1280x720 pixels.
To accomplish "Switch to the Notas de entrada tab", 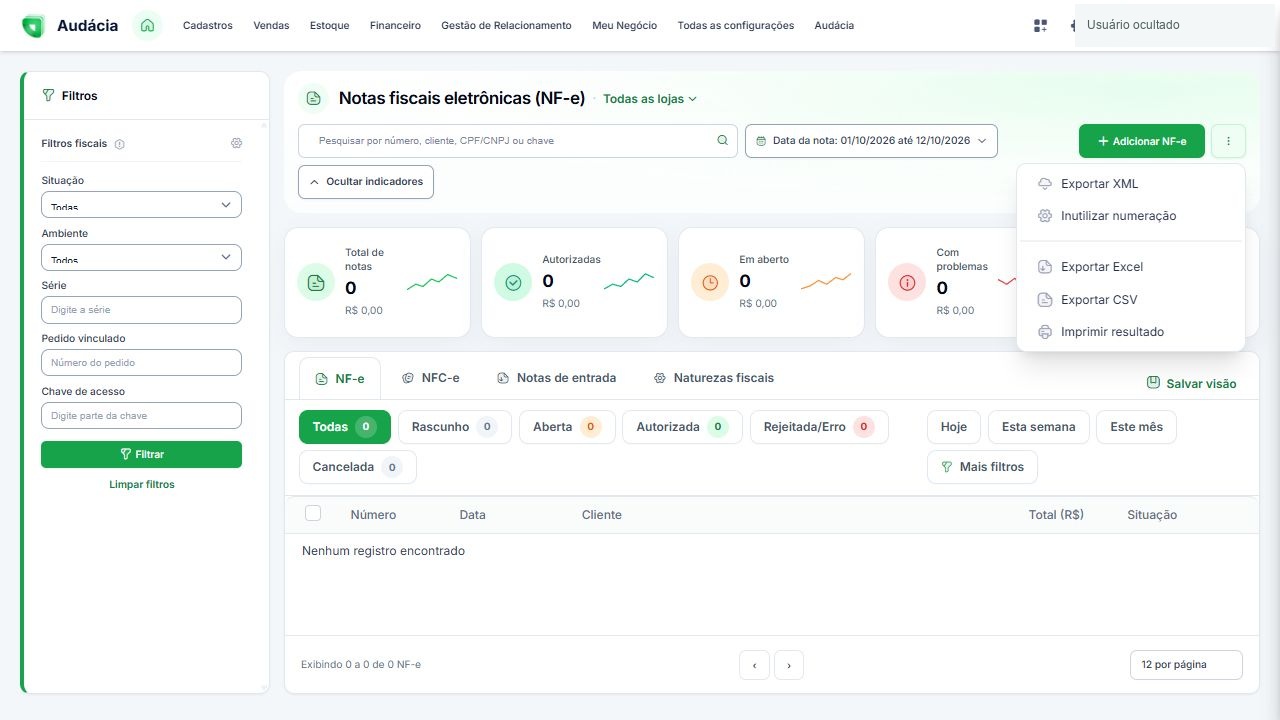I will [556, 378].
